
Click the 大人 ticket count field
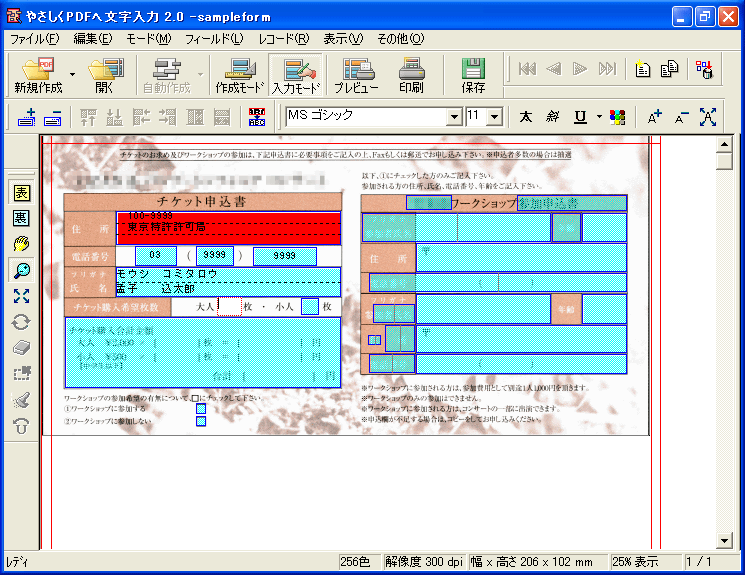click(229, 307)
